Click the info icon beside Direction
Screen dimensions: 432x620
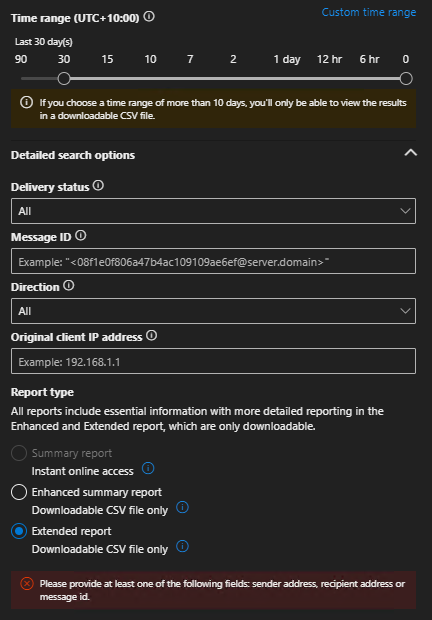click(x=69, y=285)
